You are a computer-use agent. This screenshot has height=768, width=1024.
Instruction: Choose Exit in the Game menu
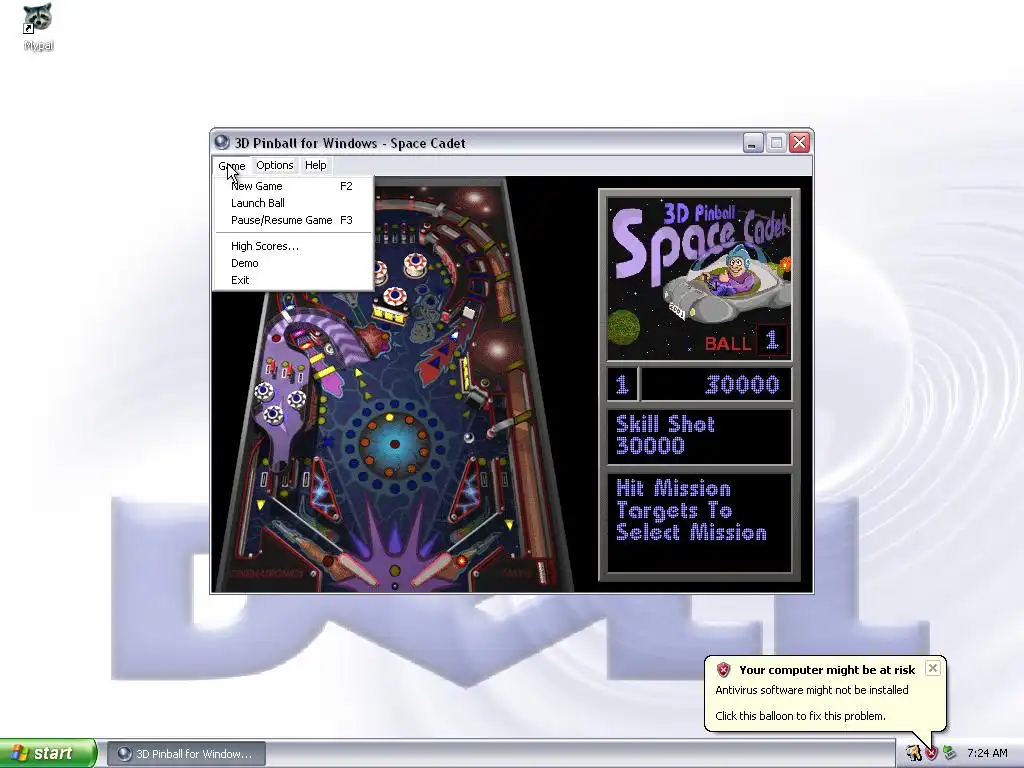click(x=292, y=280)
